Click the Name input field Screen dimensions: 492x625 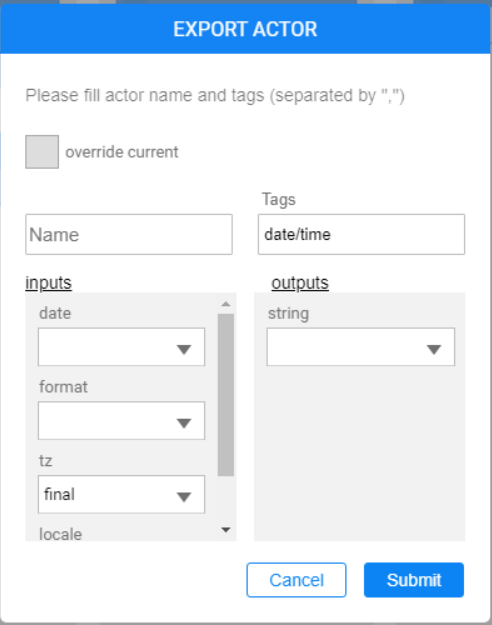[129, 234]
